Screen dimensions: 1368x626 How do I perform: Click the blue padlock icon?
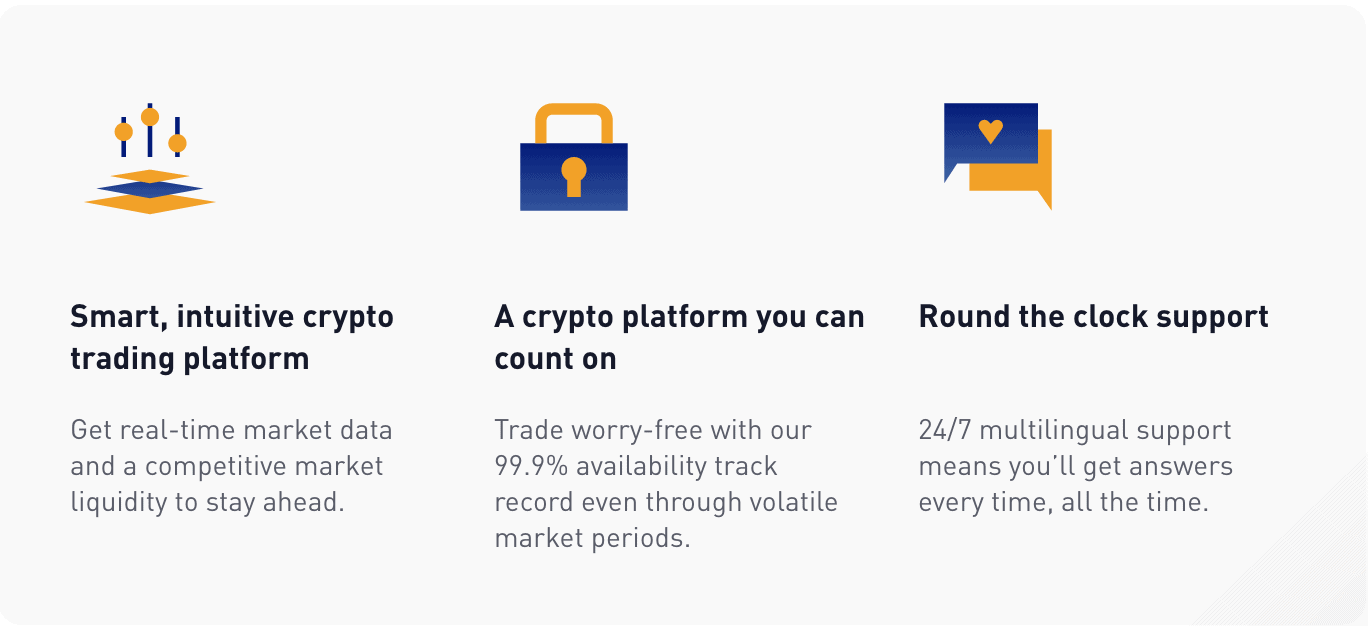[574, 157]
